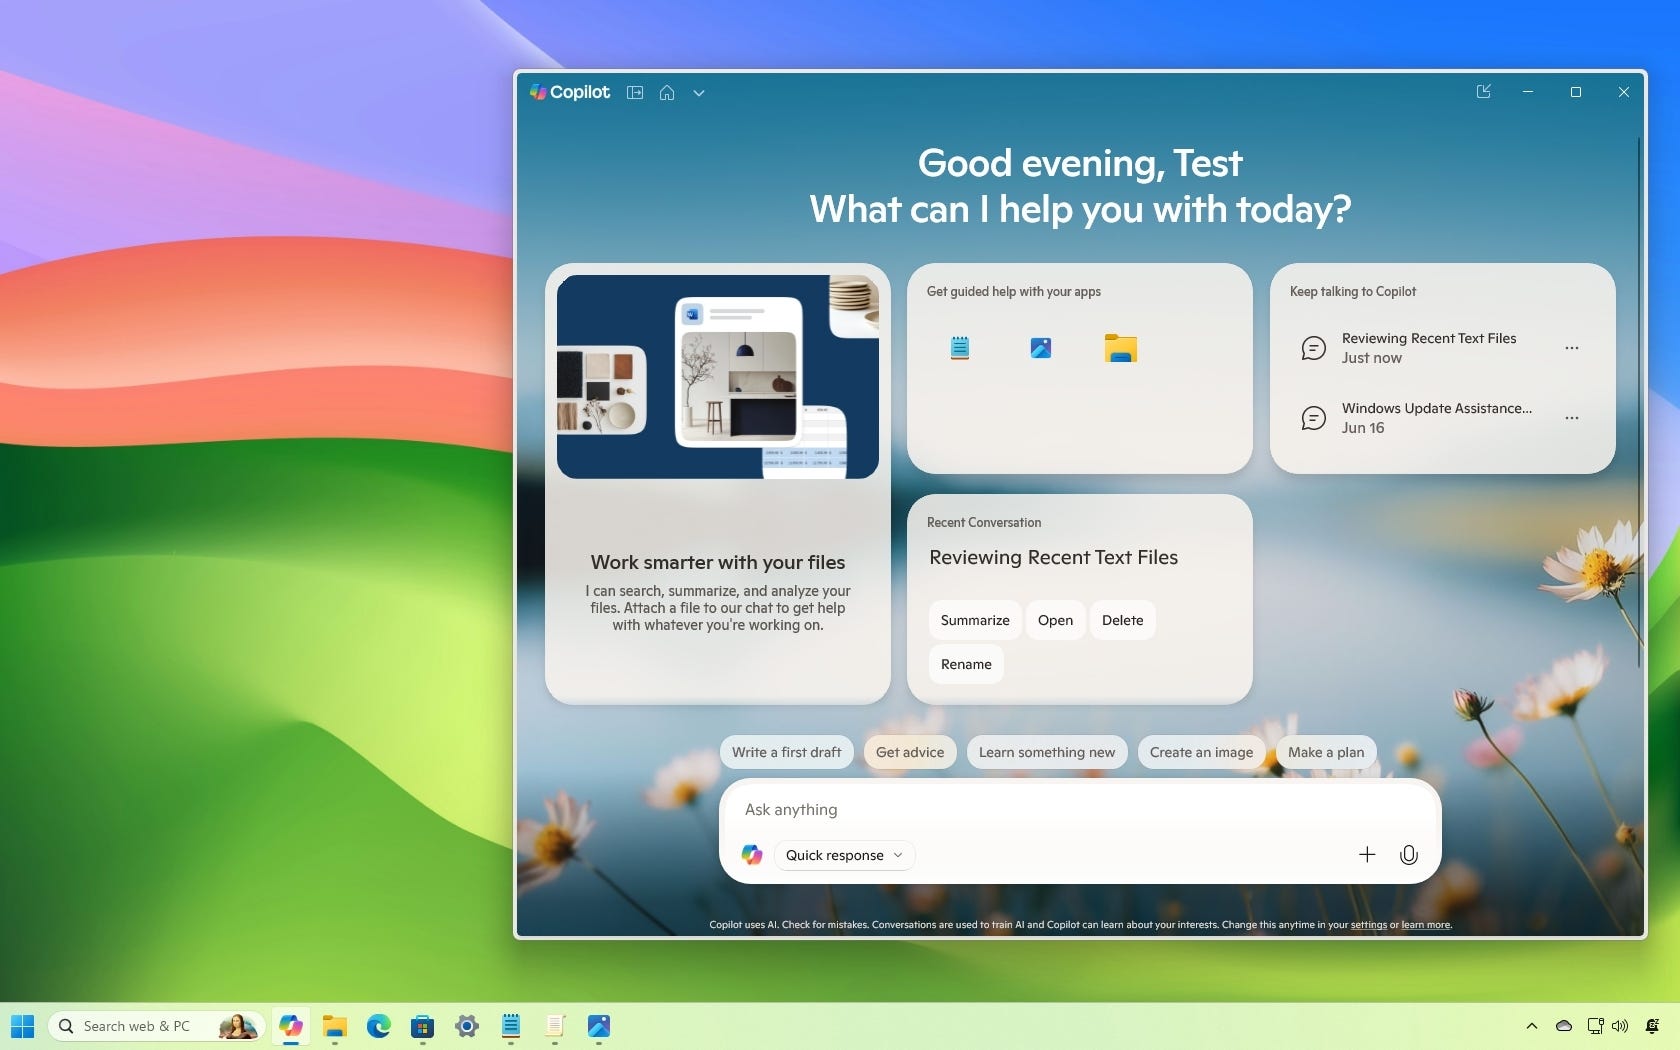1680x1050 pixels.
Task: Start voice input with microphone icon
Action: 1409,855
